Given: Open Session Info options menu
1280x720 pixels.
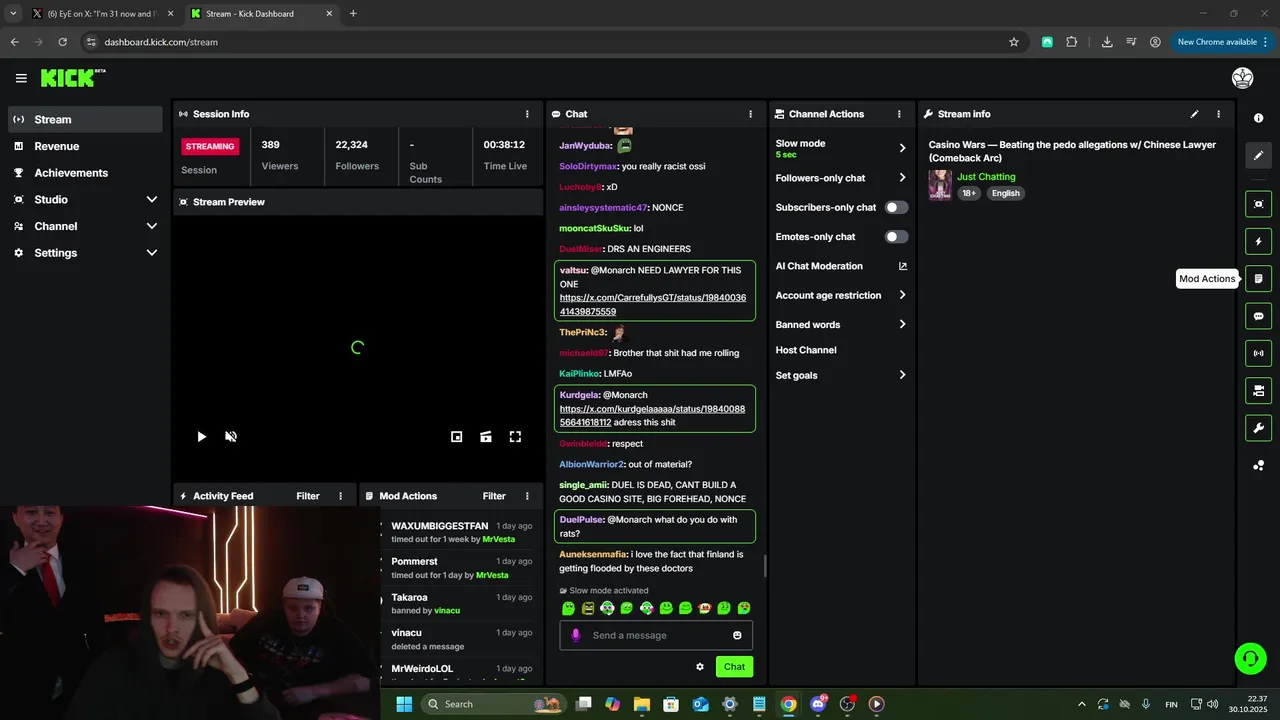Looking at the screenshot, I should 527,114.
